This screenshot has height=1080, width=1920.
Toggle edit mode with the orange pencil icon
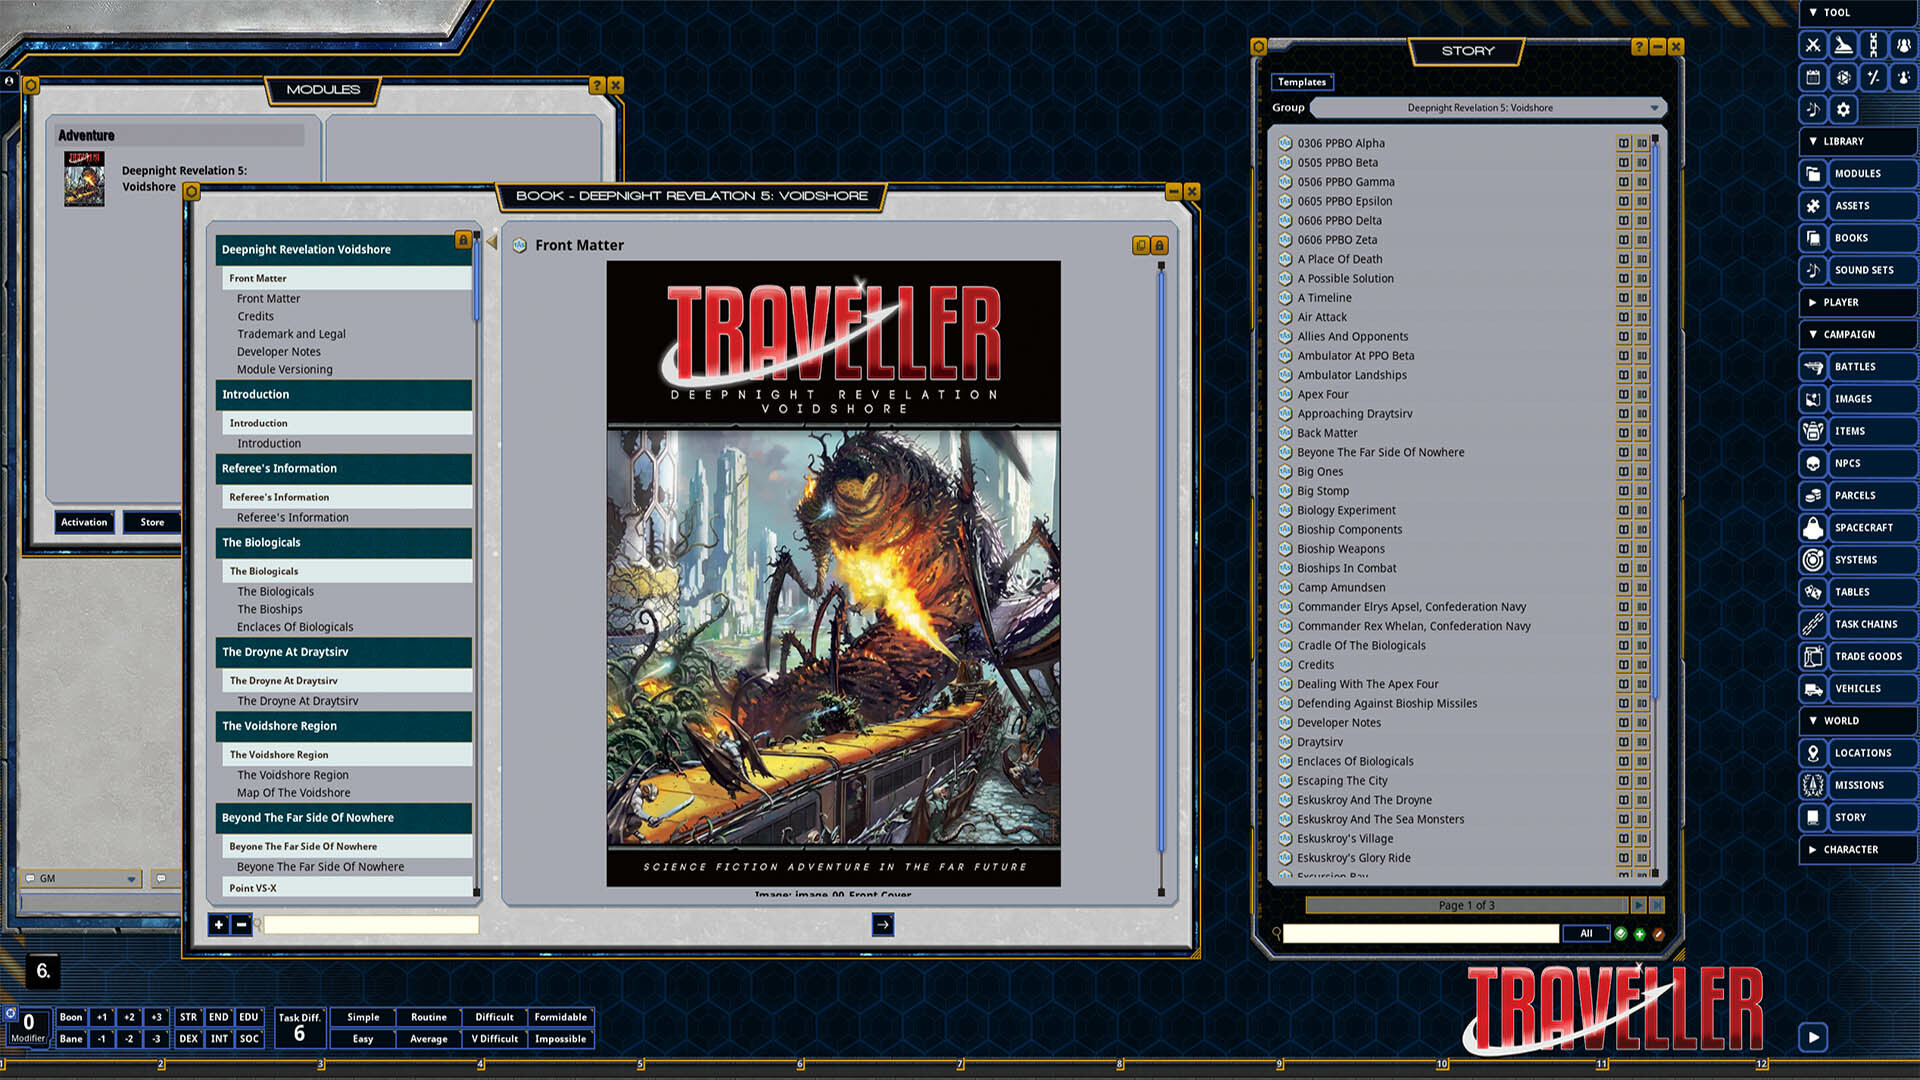(1660, 933)
